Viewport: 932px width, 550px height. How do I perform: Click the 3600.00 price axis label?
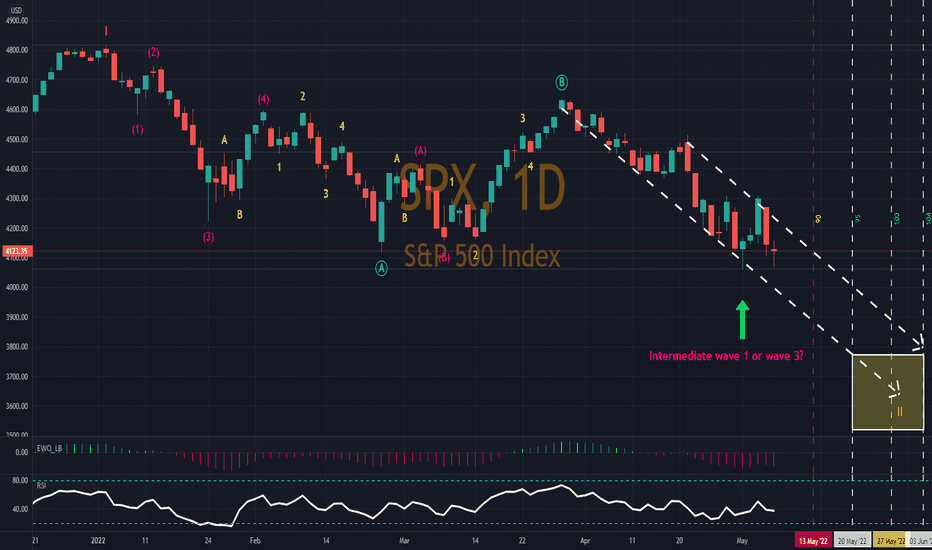tap(17, 406)
